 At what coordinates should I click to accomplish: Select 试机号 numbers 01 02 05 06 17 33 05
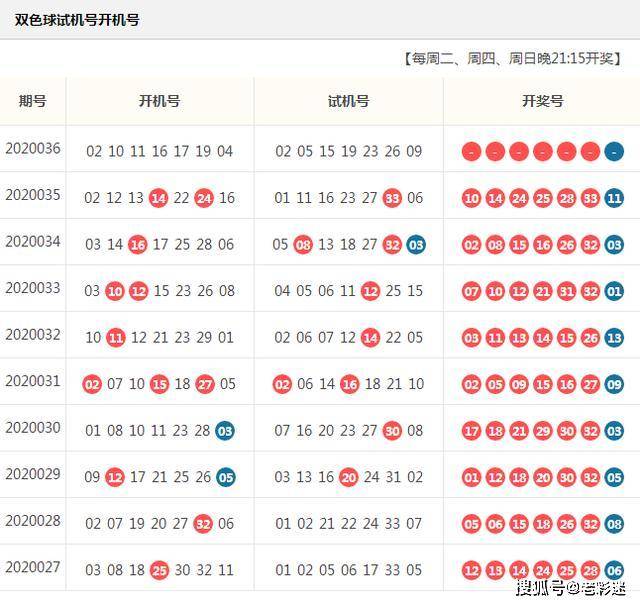point(349,570)
